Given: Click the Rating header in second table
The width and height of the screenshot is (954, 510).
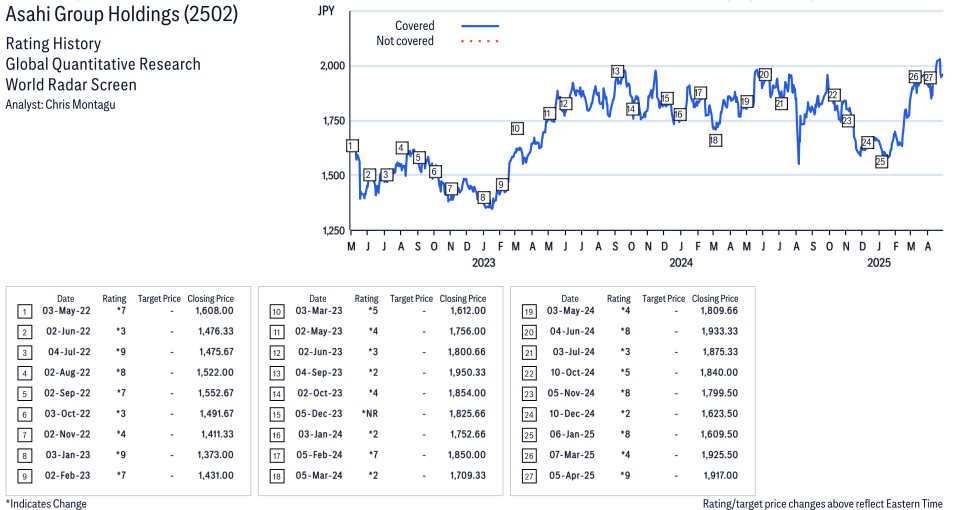Looking at the screenshot, I should (x=367, y=299).
